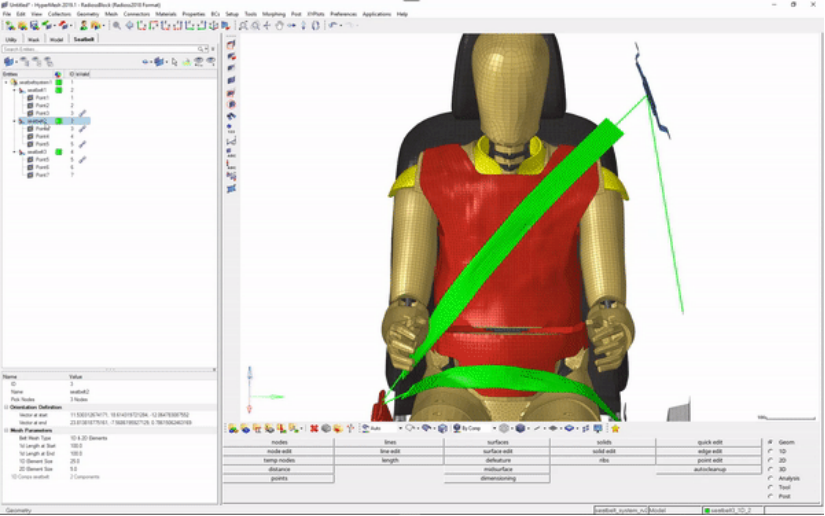Open the Mesh menu
Screen dimensions: 825x516
(111, 14)
